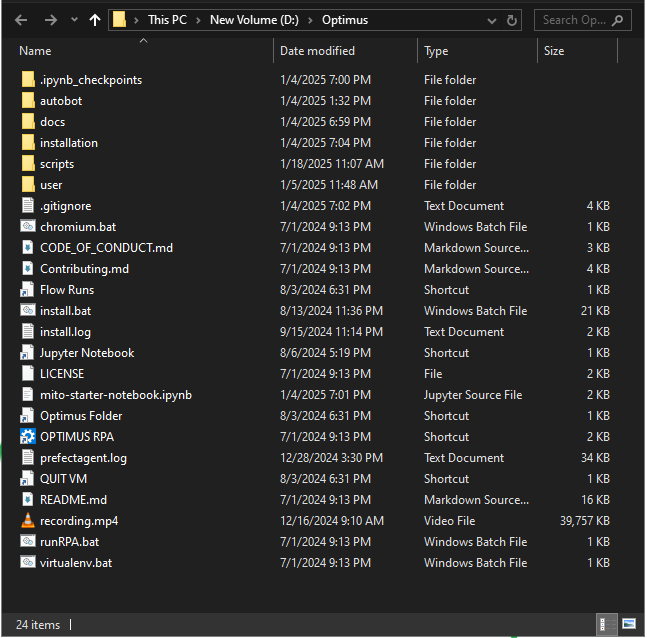
Task: Click 39,757 KB size value
Action: (585, 521)
